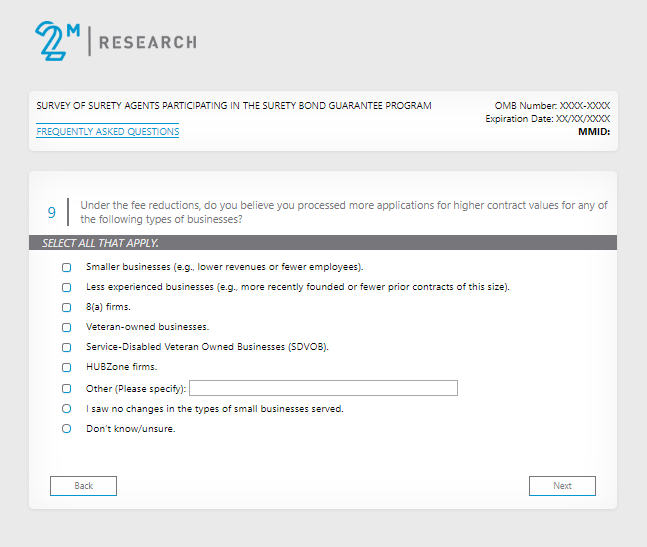Select the Veteran-owned businesses checkbox
This screenshot has width=647, height=547.
coord(67,328)
